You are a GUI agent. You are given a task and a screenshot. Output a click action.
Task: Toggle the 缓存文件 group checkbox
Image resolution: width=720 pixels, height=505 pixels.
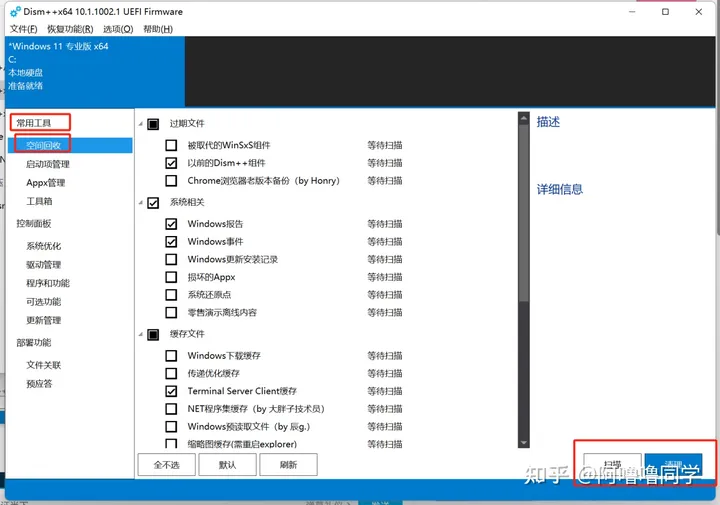pos(153,334)
